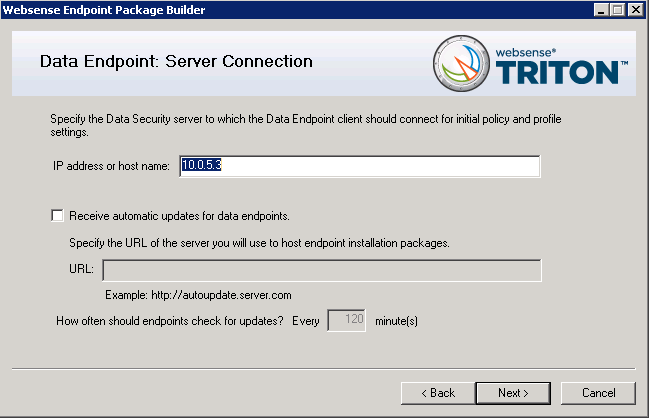This screenshot has height=419, width=650.
Task: Maximize the Package Builder window
Action: click(617, 10)
